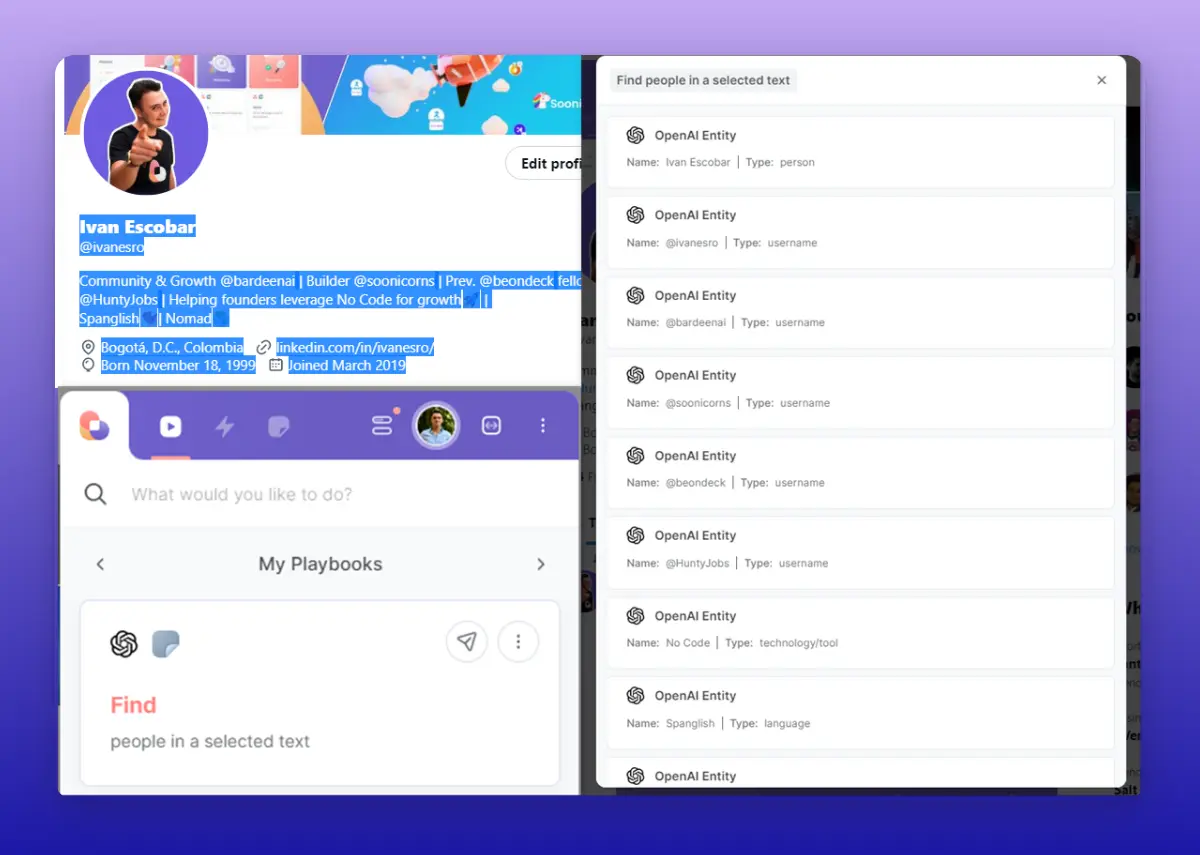Close the results panel with X
The height and width of the screenshot is (855, 1200).
tap(1102, 80)
